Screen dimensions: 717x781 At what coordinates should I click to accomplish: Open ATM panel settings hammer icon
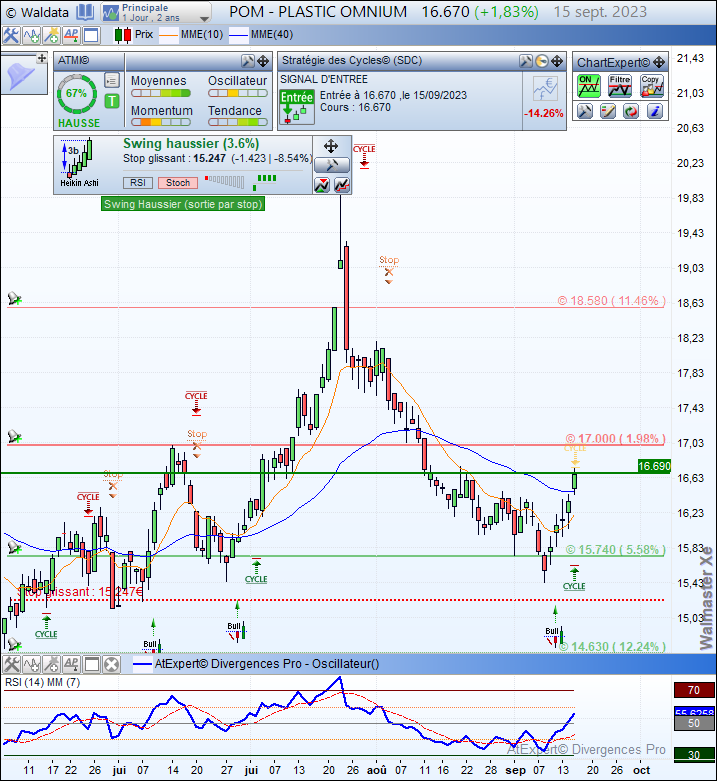247,61
